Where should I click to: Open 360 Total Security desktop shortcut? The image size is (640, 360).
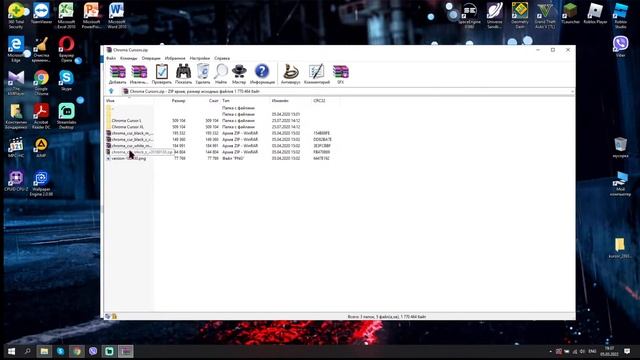tap(16, 16)
